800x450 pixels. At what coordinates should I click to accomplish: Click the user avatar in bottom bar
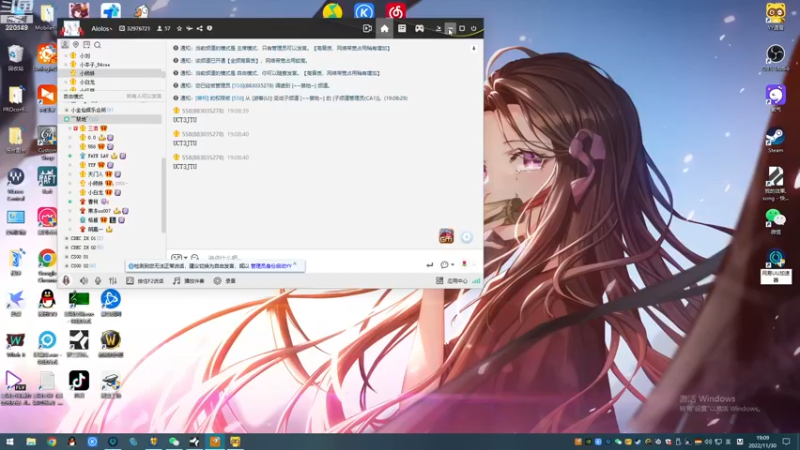66,281
